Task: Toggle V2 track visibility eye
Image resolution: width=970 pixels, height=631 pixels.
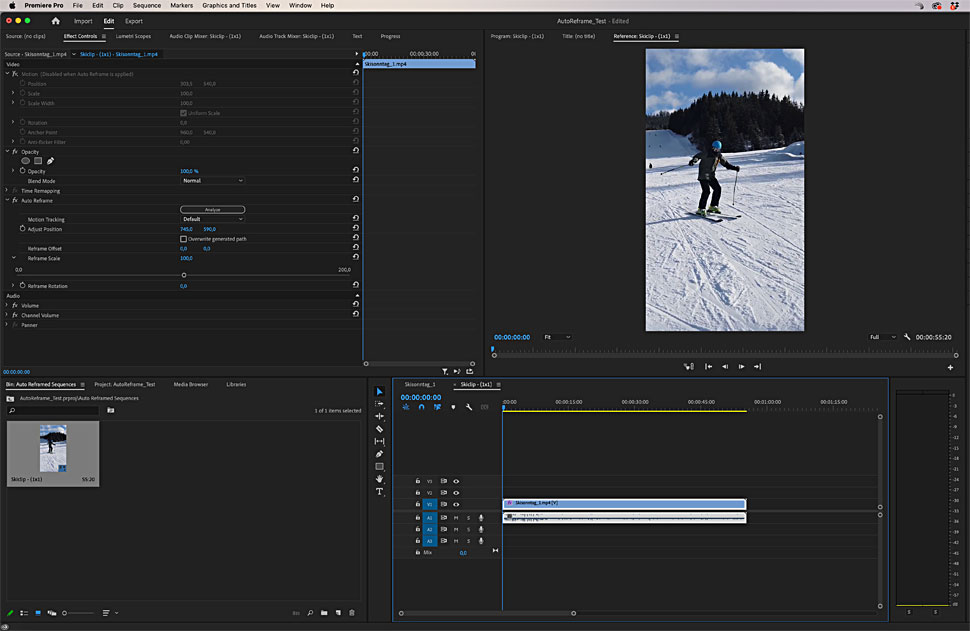Action: point(456,493)
